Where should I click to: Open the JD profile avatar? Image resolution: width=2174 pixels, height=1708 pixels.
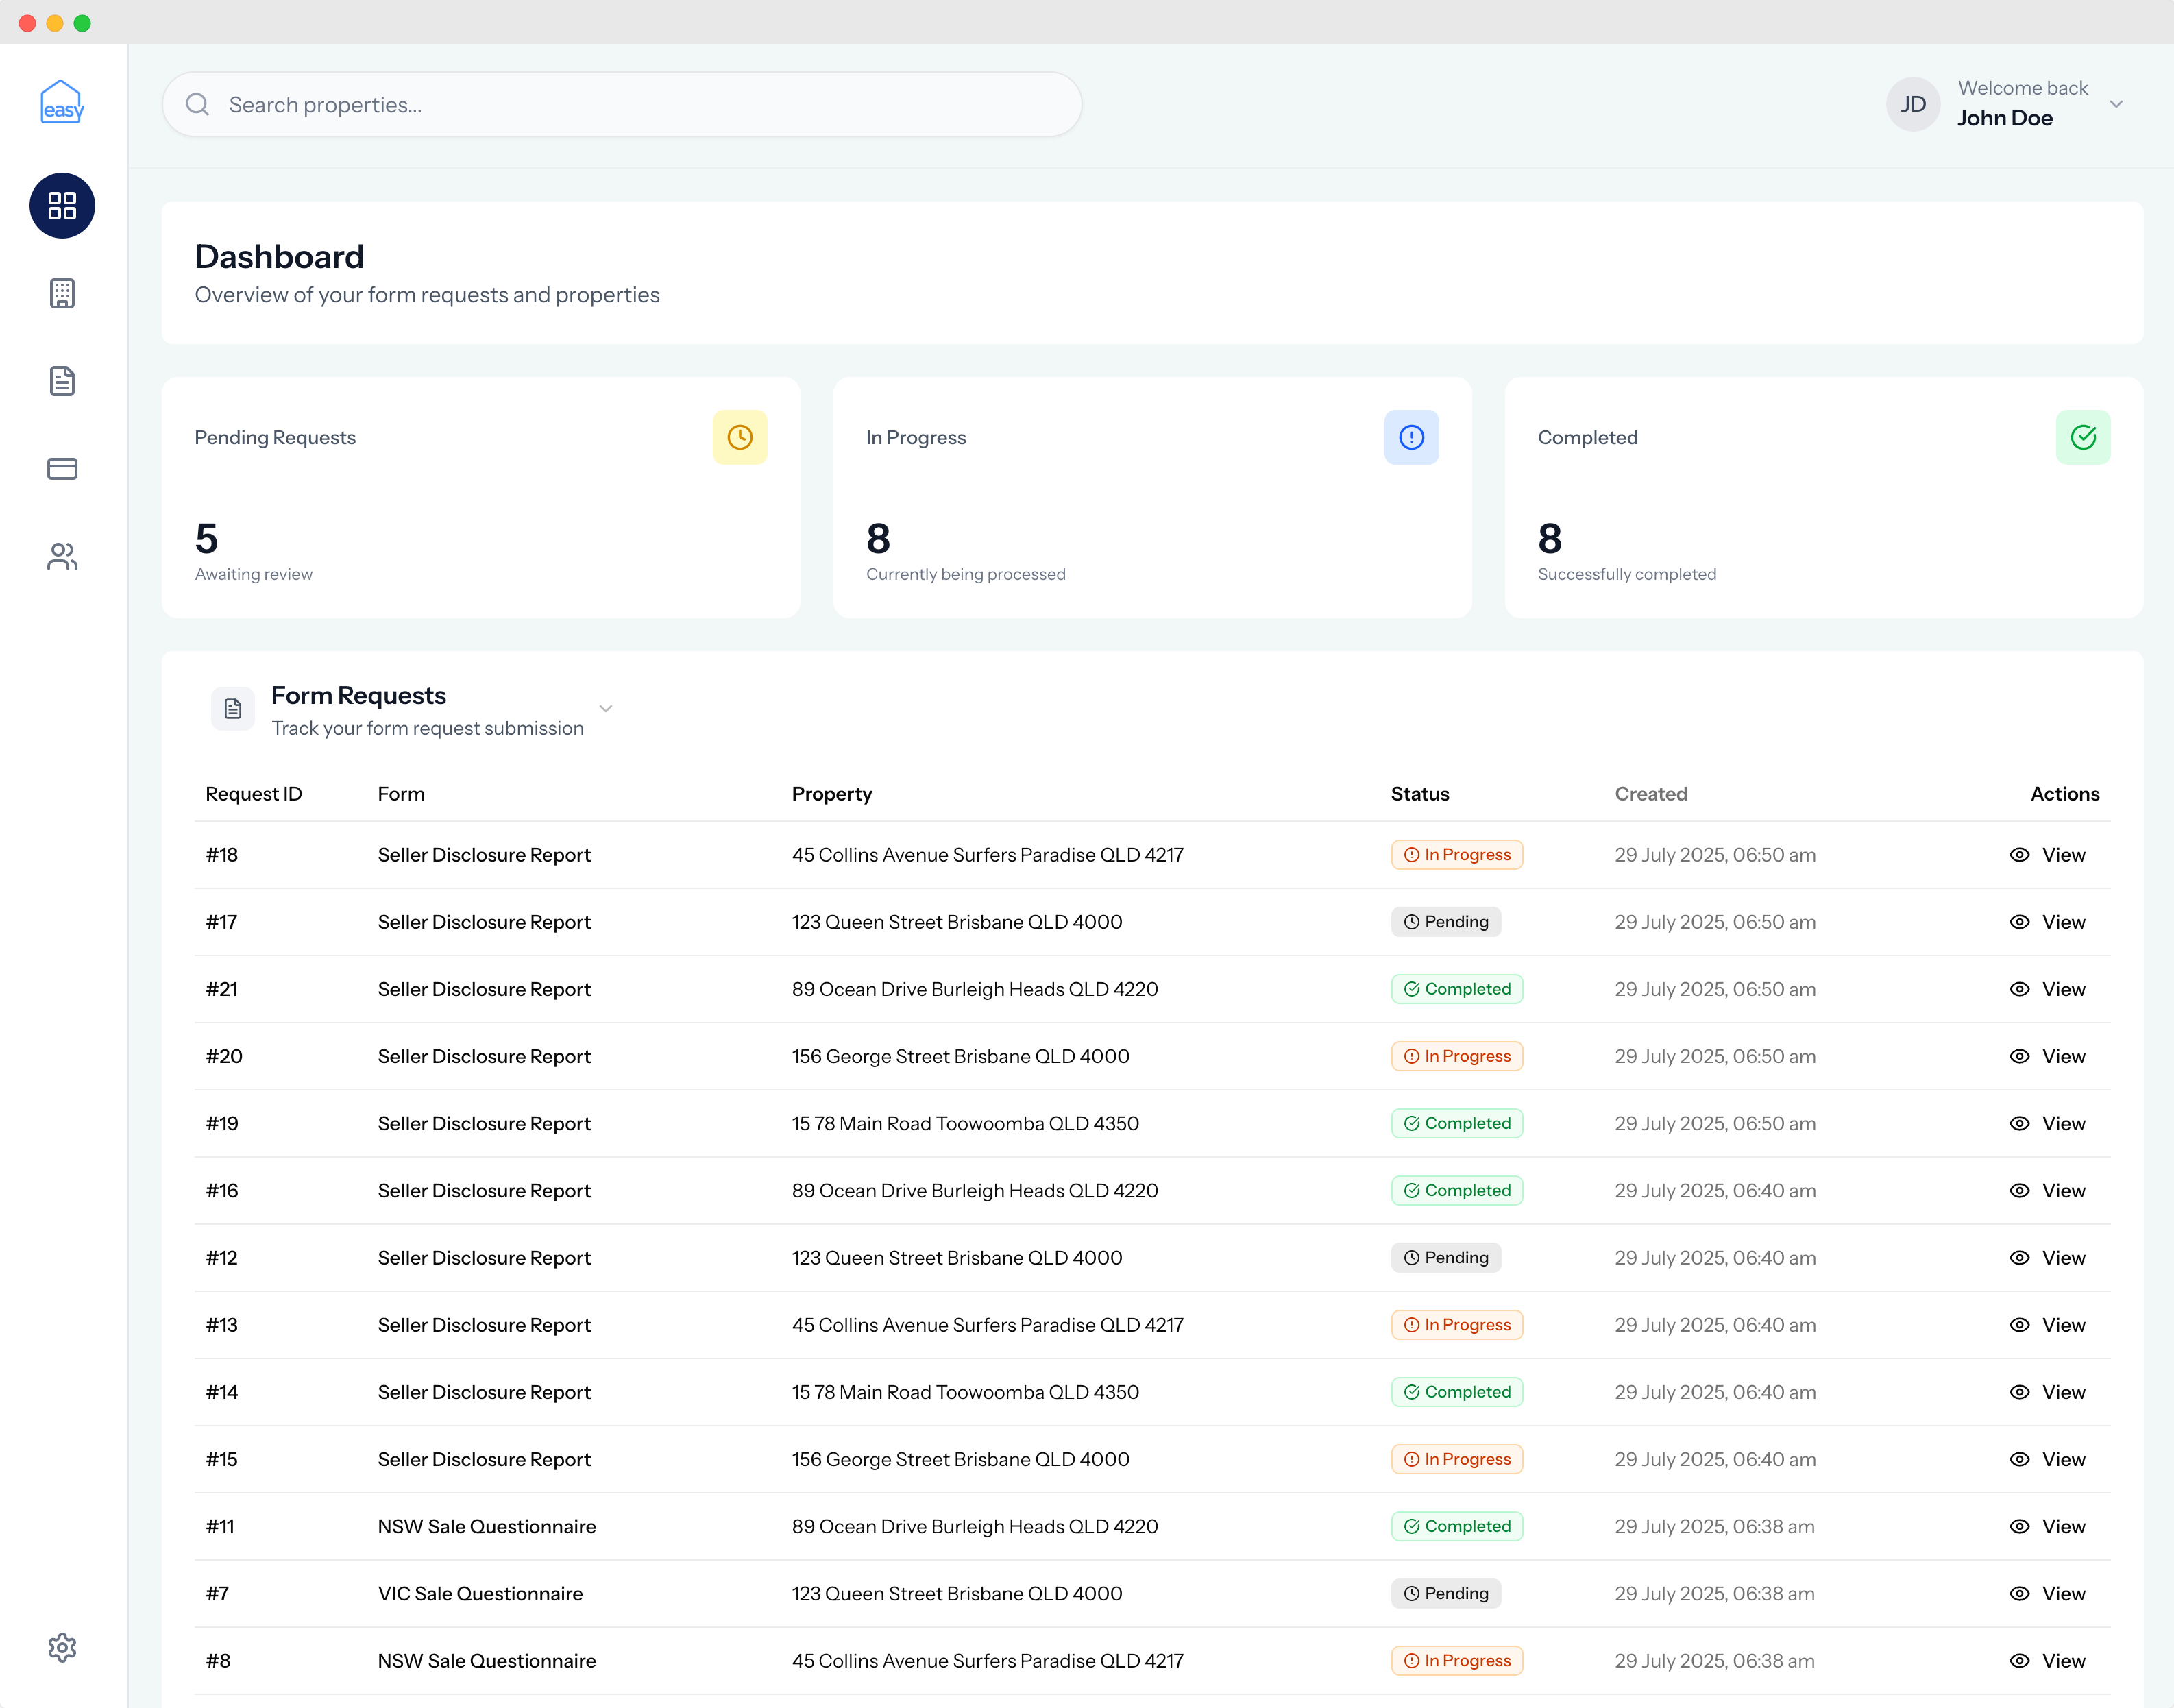tap(1912, 104)
